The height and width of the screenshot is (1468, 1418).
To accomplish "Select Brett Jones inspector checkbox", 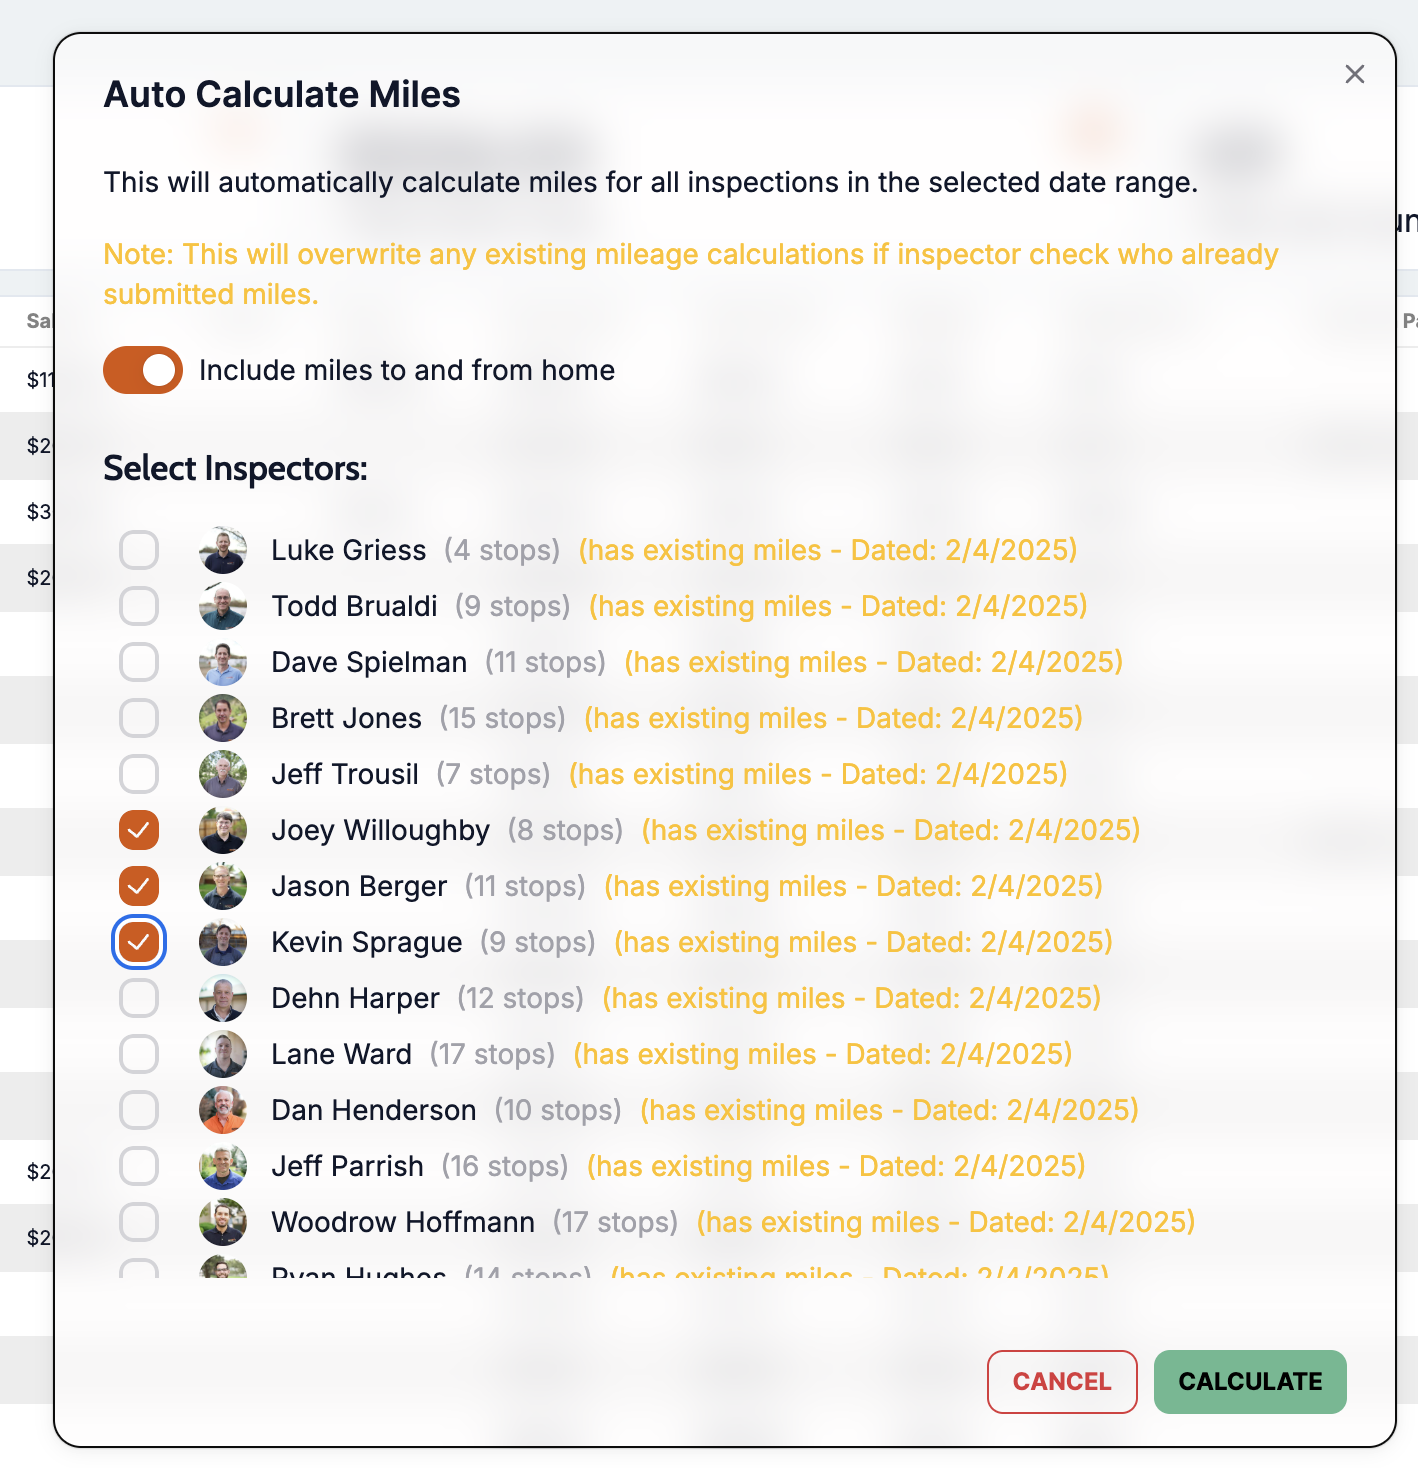I will coord(139,718).
